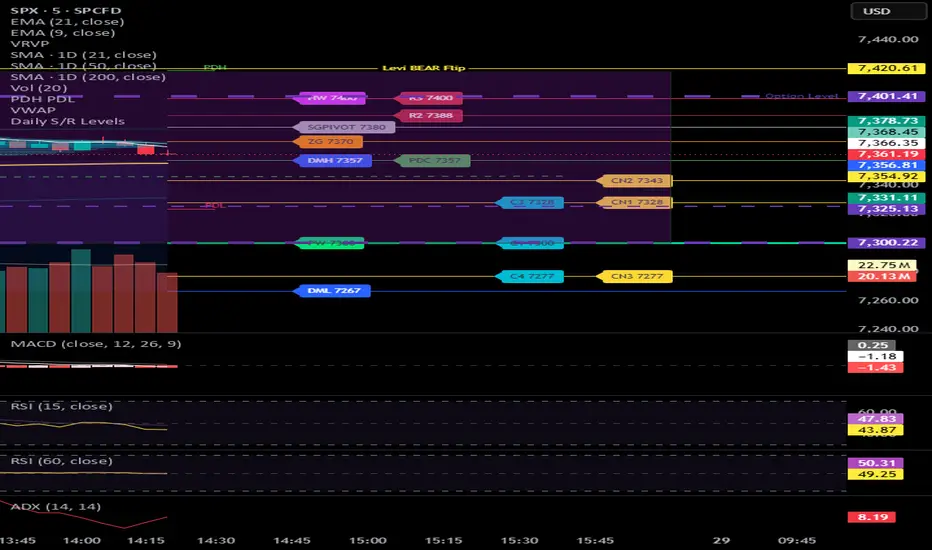Select the 43.87 RSI value label
The image size is (932, 550).
876,430
